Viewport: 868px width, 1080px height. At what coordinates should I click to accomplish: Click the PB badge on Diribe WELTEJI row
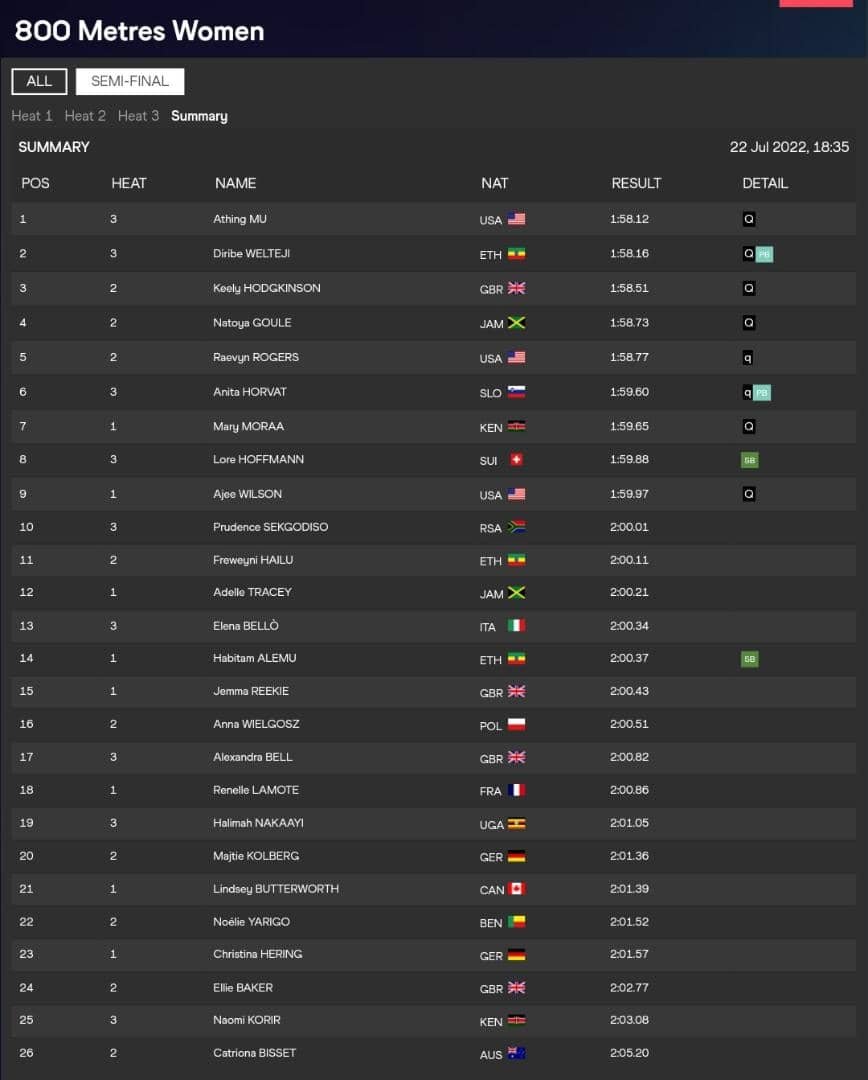point(764,254)
